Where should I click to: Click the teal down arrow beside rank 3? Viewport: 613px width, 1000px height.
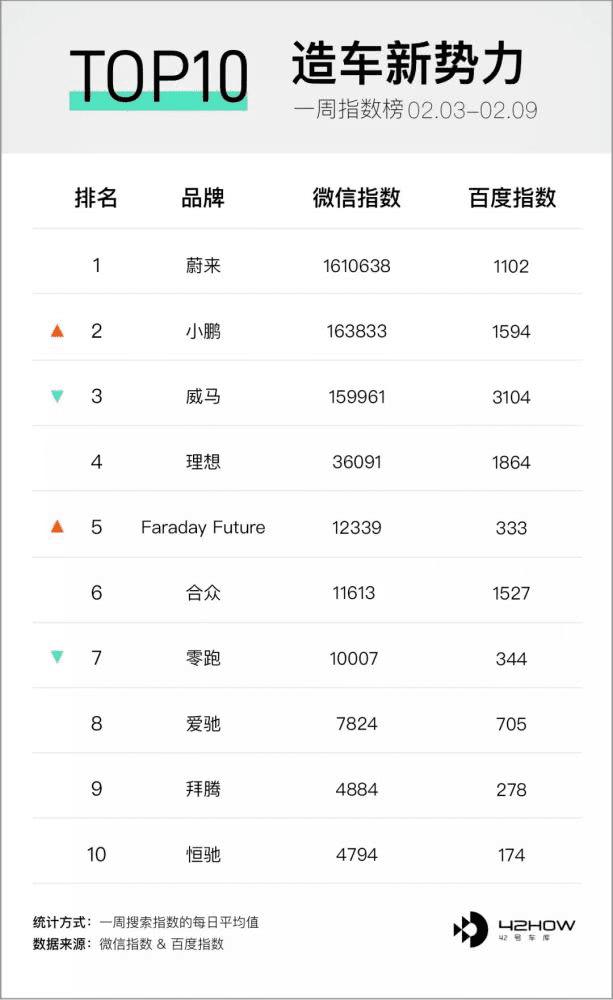(57, 396)
